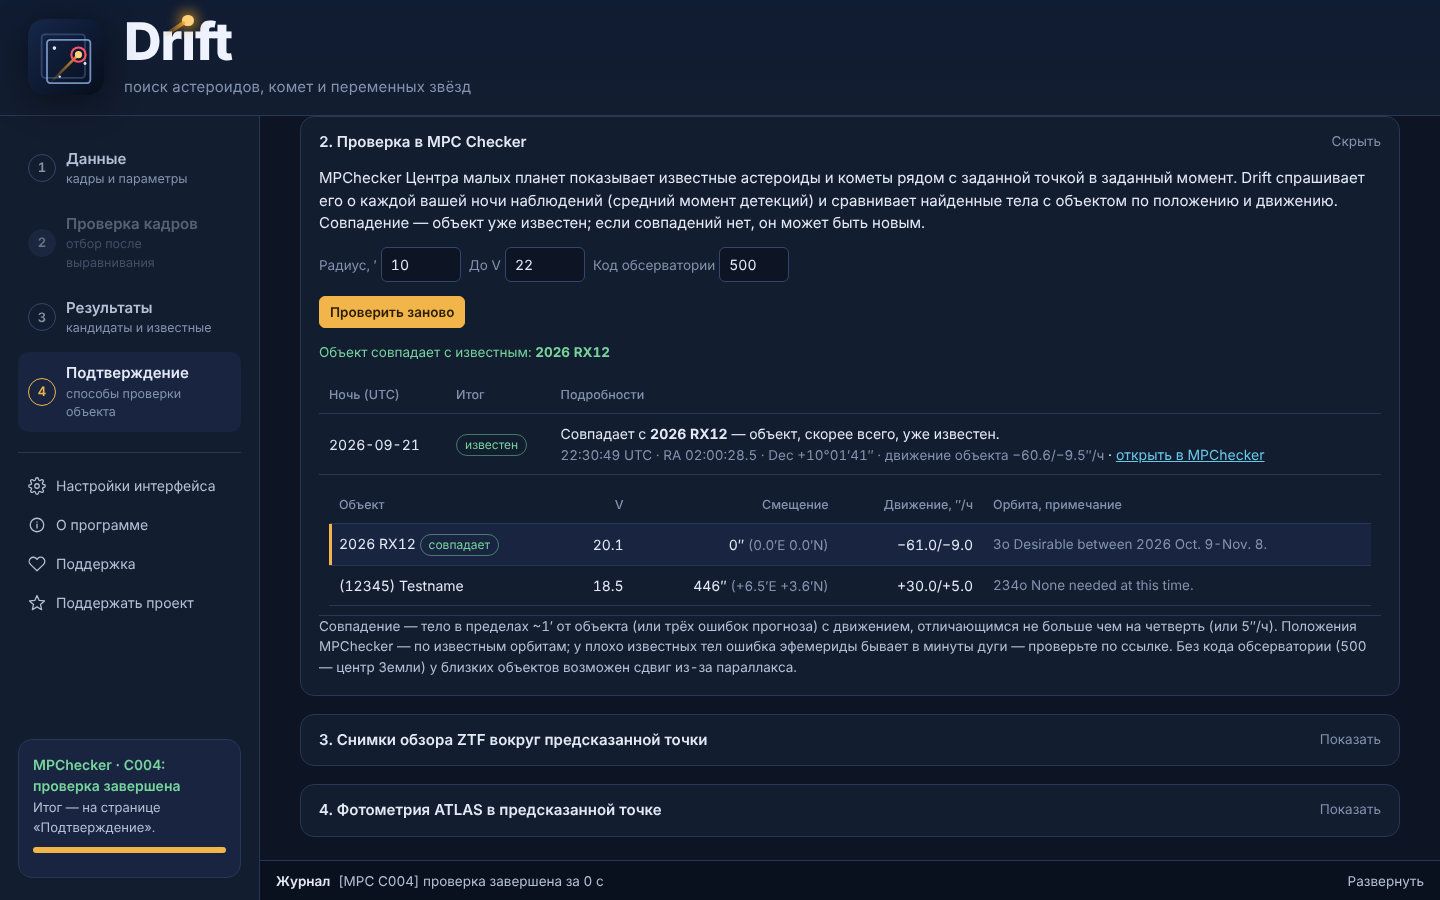Click note 234o None needed at this time
The image size is (1440, 900).
coord(1093,585)
